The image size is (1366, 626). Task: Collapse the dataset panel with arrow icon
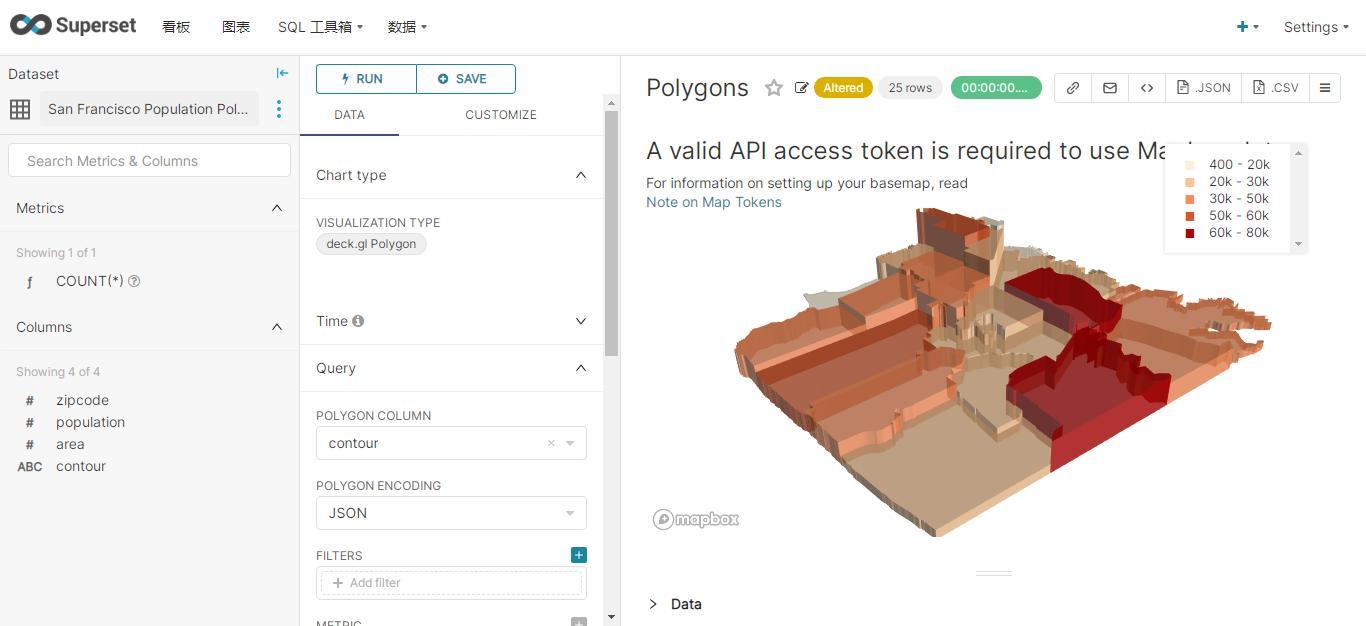(282, 73)
